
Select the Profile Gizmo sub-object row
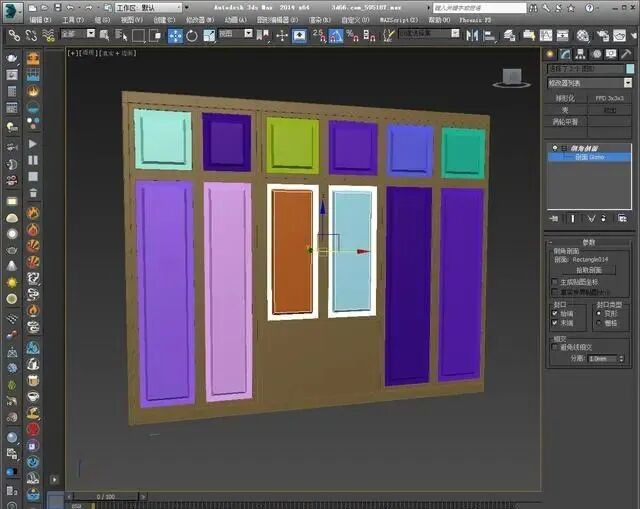(x=589, y=157)
